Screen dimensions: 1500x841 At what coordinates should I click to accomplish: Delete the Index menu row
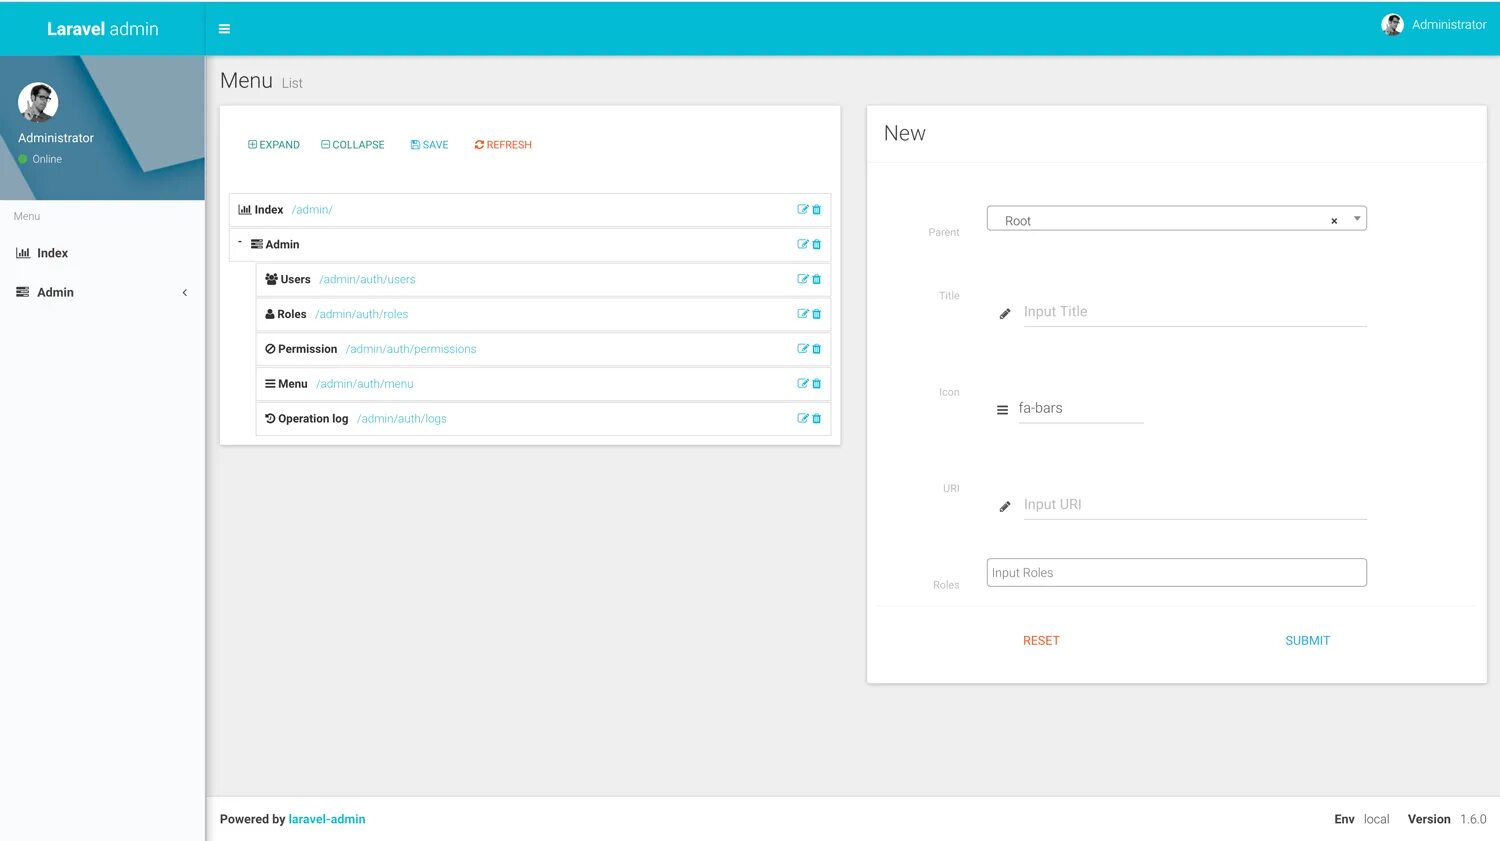click(x=816, y=210)
